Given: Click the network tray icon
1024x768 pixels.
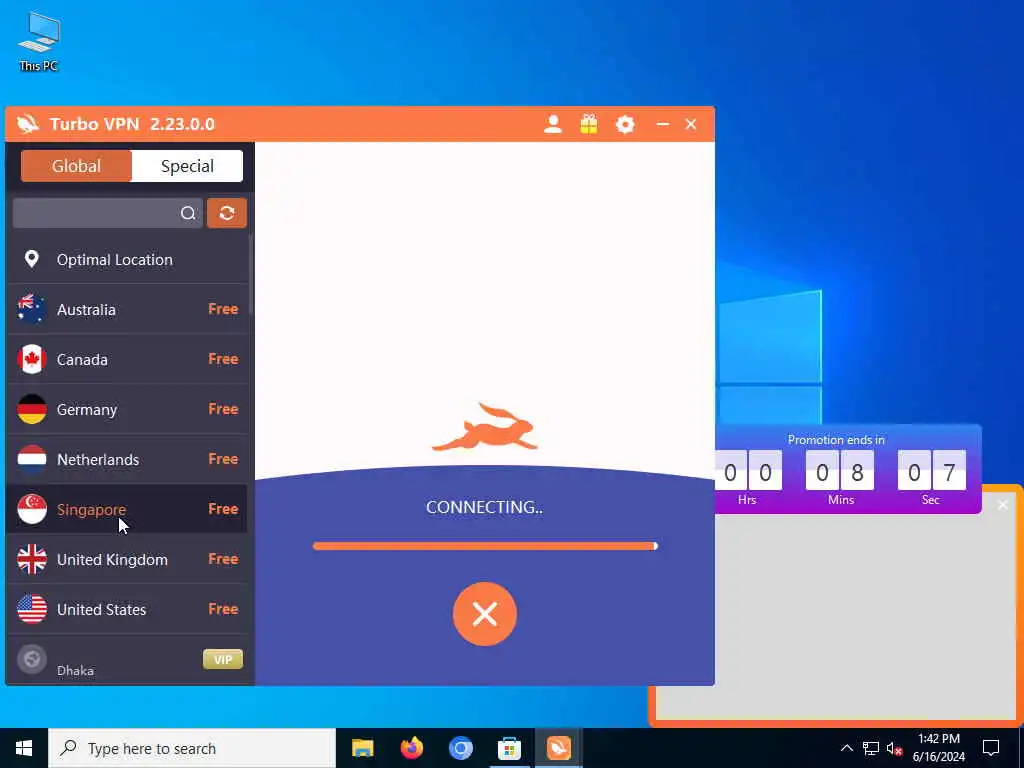Looking at the screenshot, I should click(x=871, y=748).
